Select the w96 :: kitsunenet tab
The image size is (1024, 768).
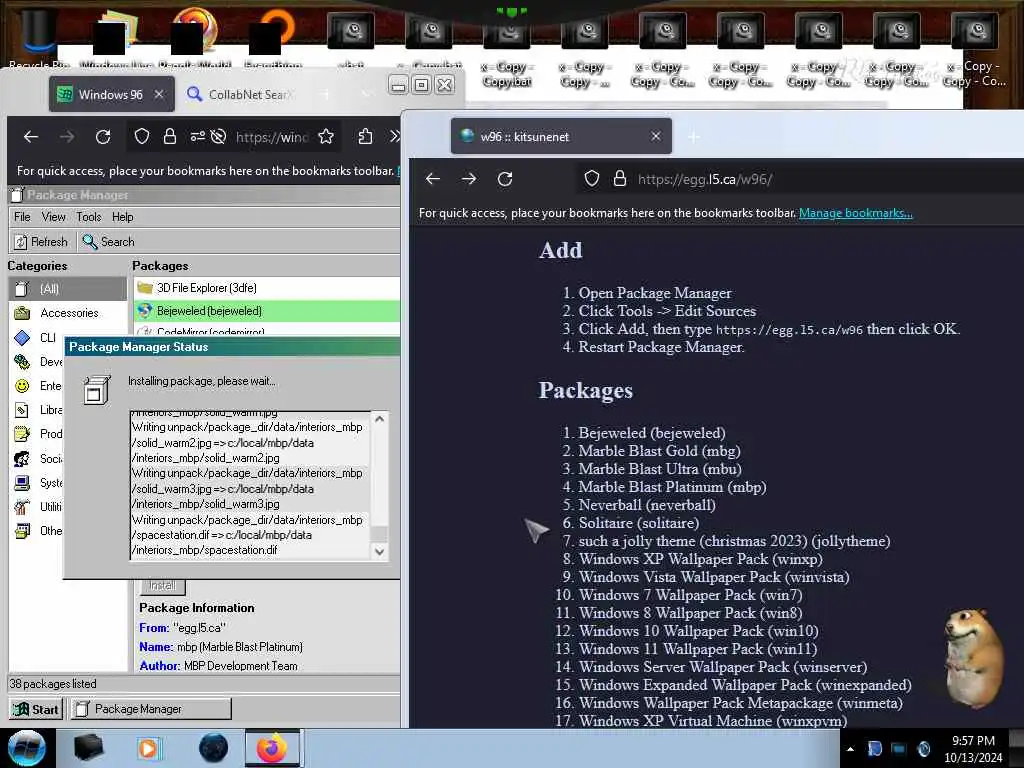(x=561, y=136)
